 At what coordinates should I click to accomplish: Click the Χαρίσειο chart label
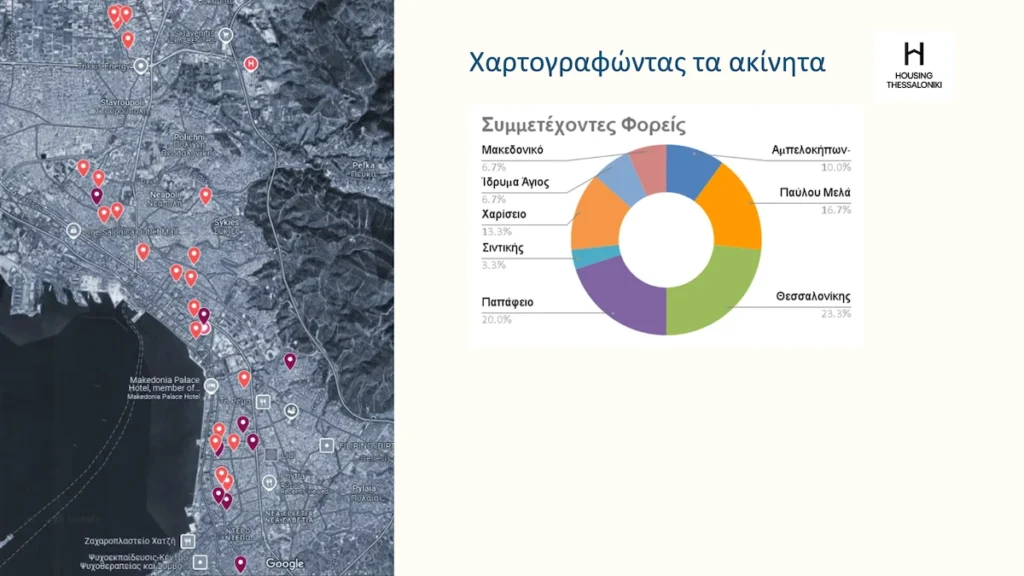504,214
